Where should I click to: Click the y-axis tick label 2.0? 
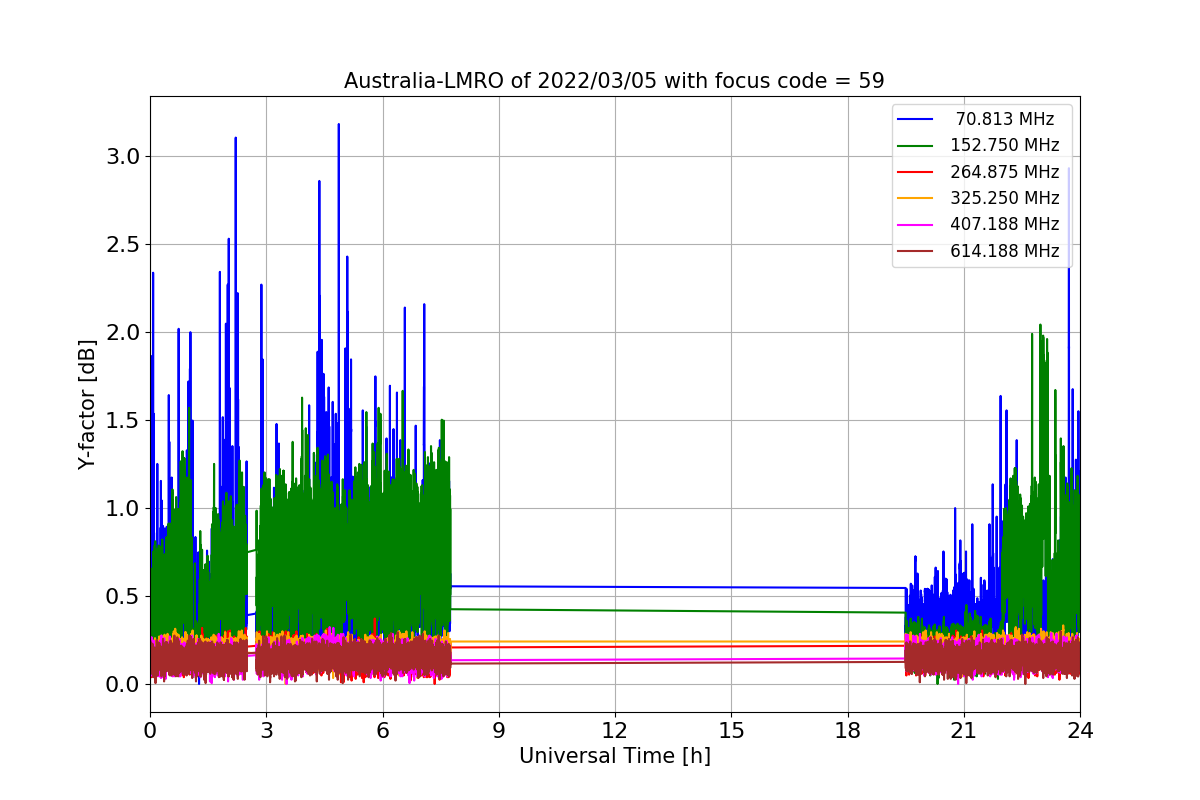(x=124, y=333)
